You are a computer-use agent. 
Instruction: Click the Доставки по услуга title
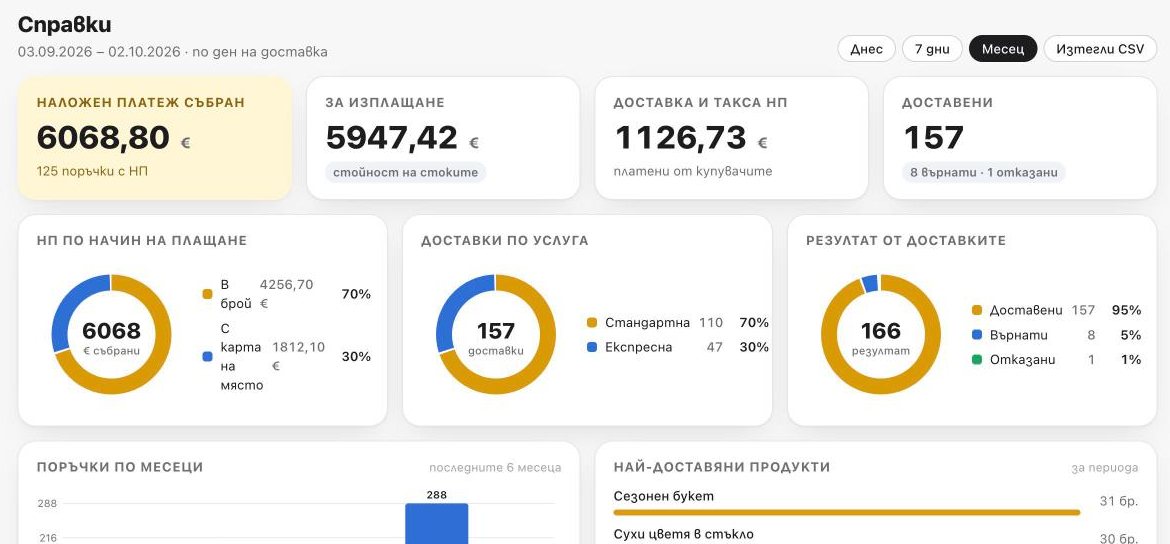504,240
